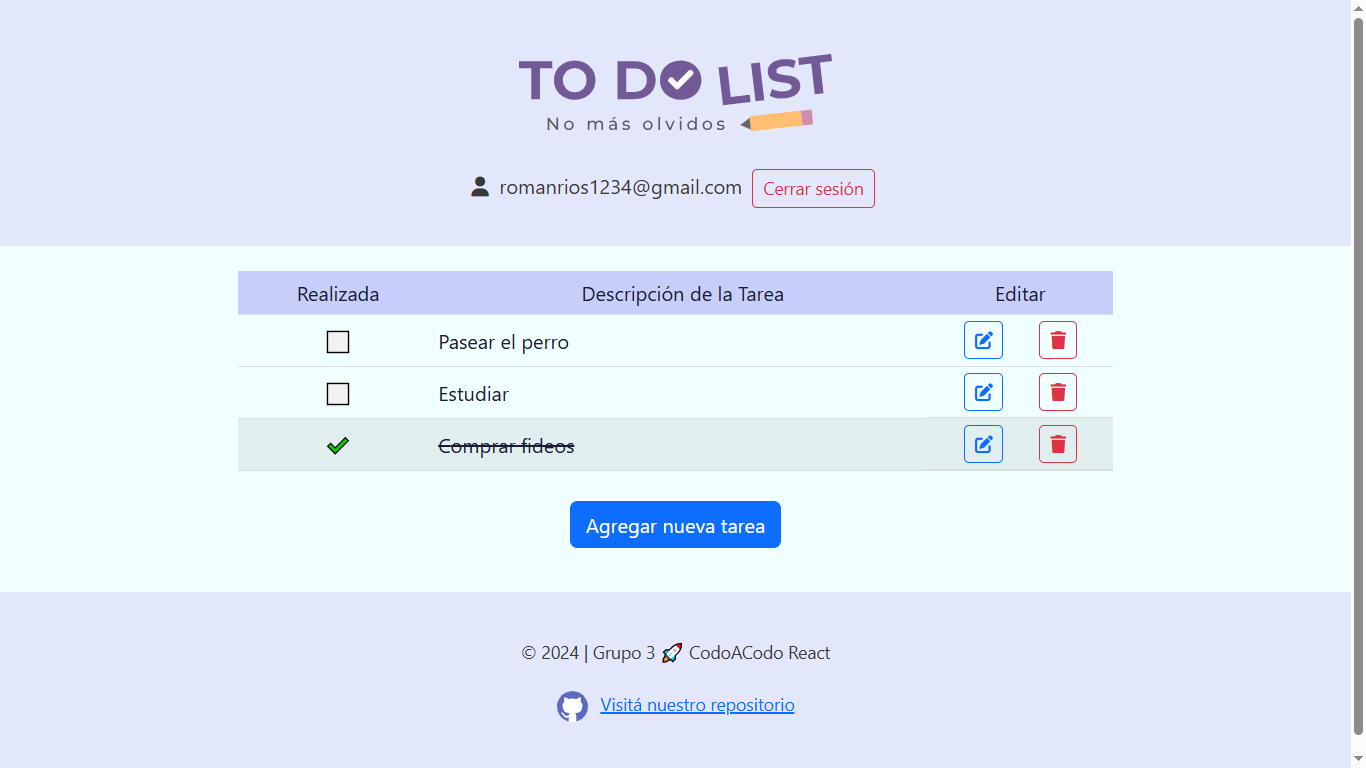
Task: Click the Realizada column header
Action: click(x=338, y=294)
